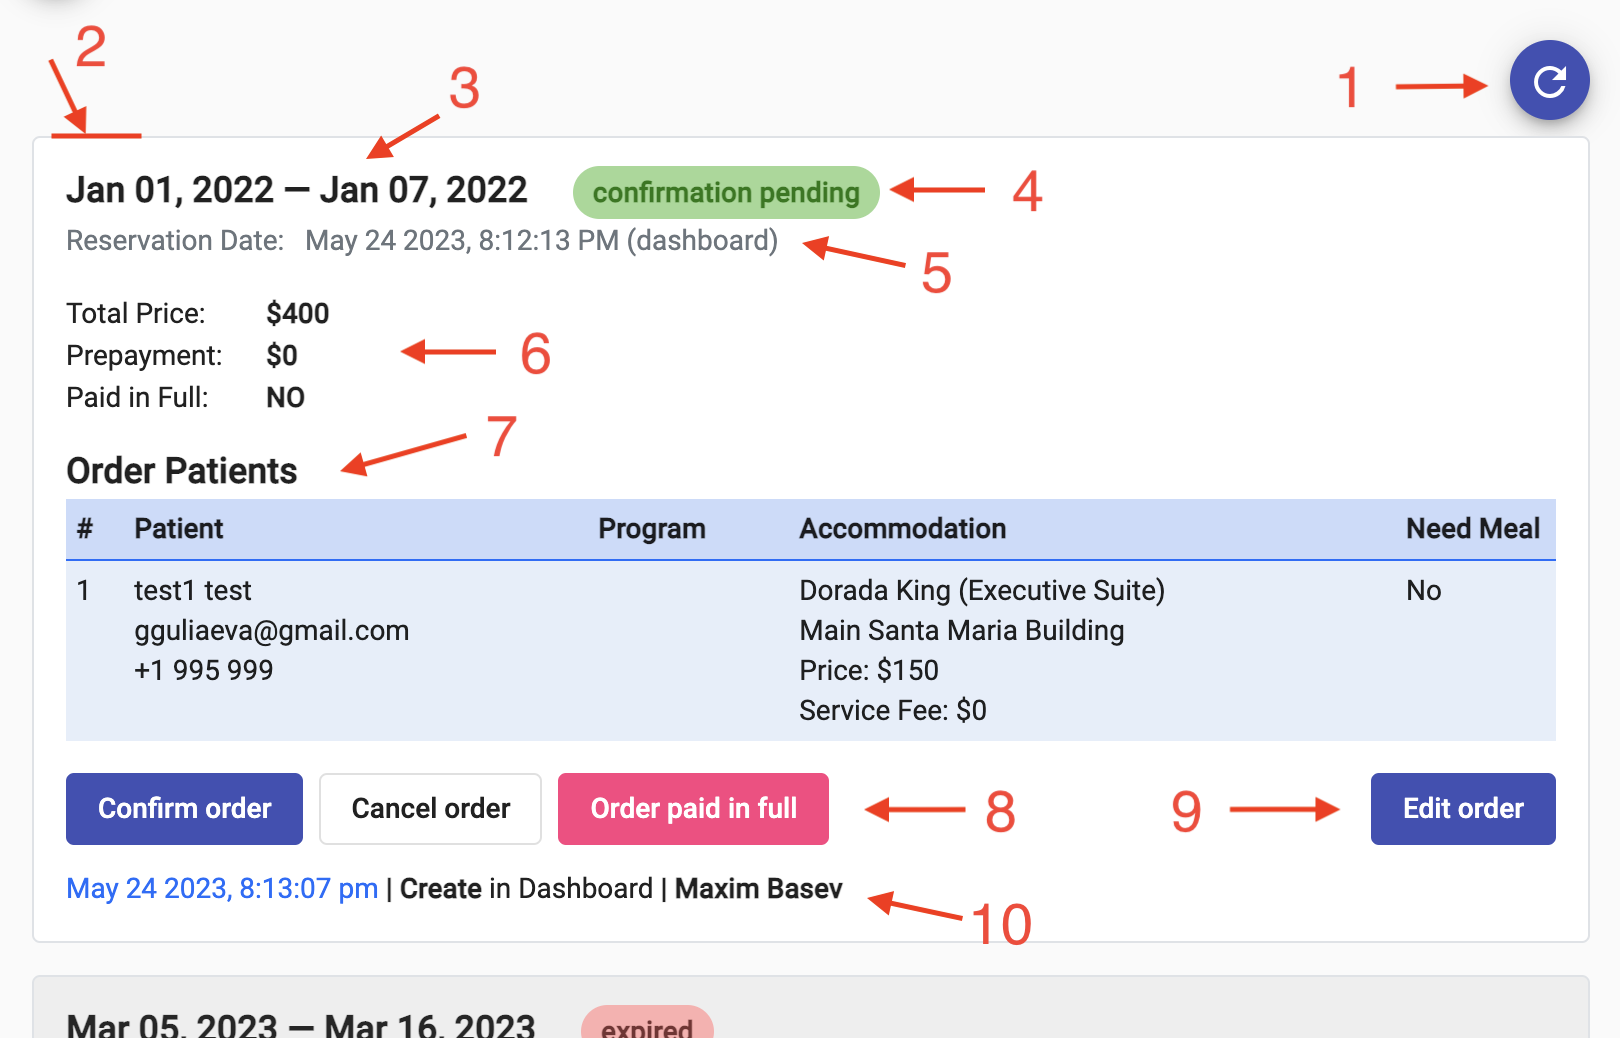The width and height of the screenshot is (1620, 1038).
Task: Select the test1 test patient name
Action: (193, 590)
